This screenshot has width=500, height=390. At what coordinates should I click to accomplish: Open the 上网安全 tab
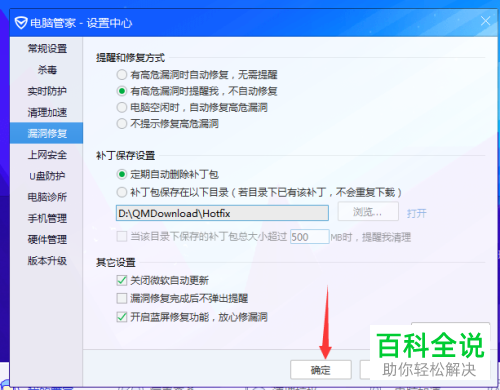[x=47, y=155]
